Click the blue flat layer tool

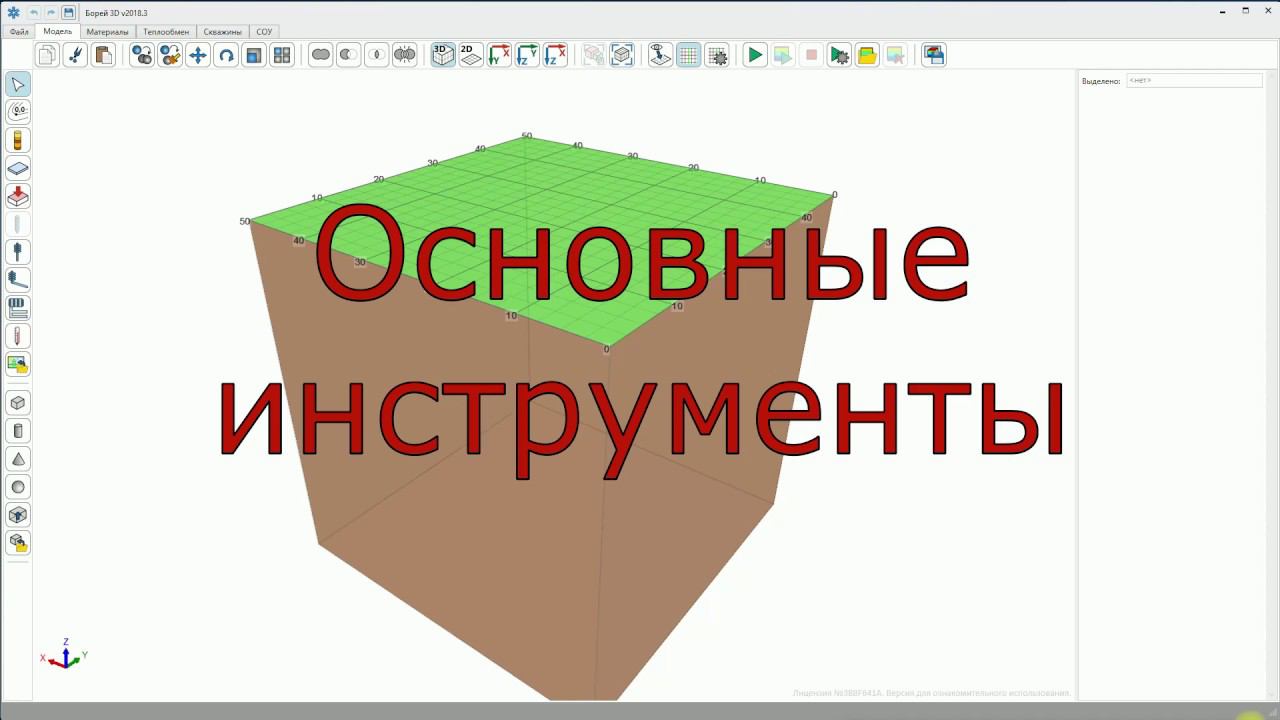point(18,168)
